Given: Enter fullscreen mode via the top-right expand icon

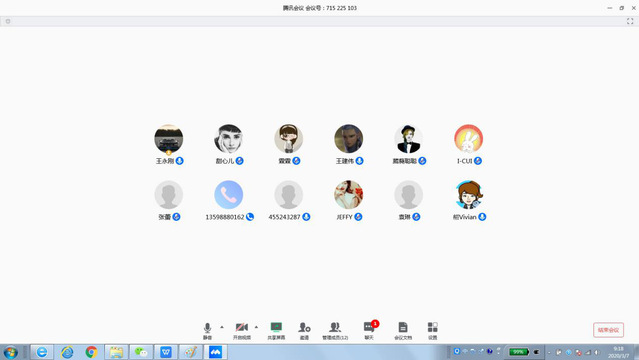Looking at the screenshot, I should tap(630, 21).
